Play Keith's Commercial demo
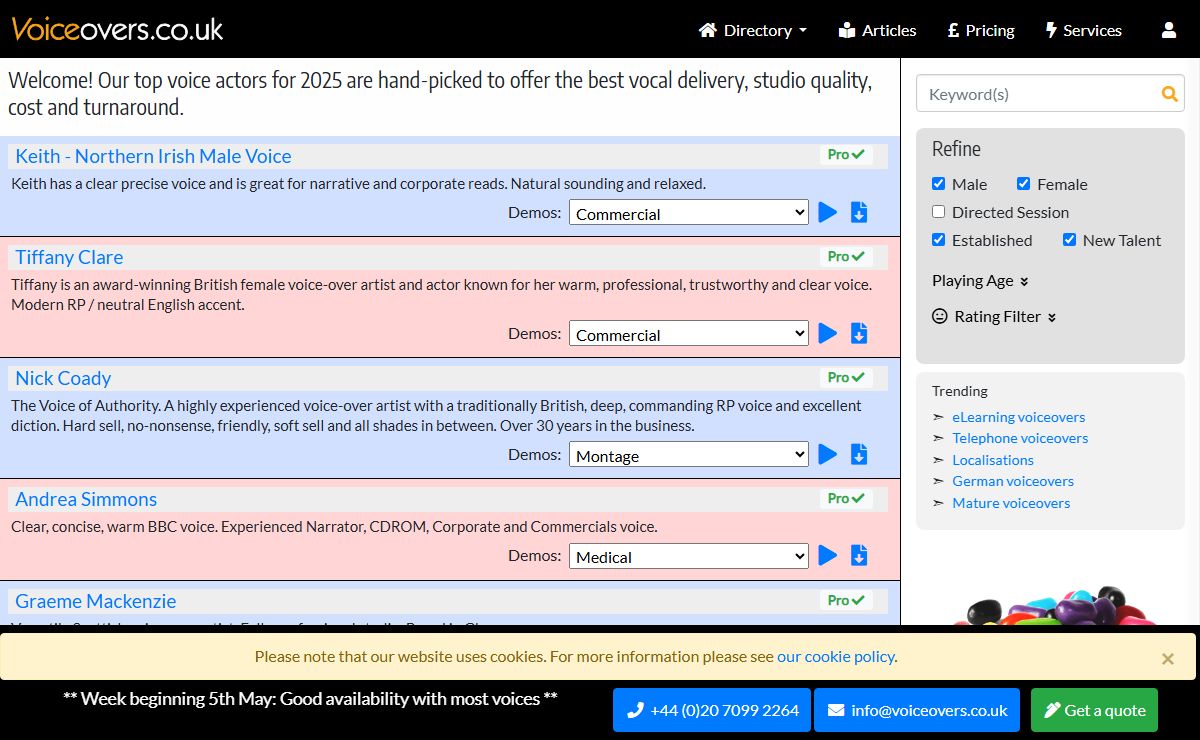The image size is (1200, 740). pos(827,212)
